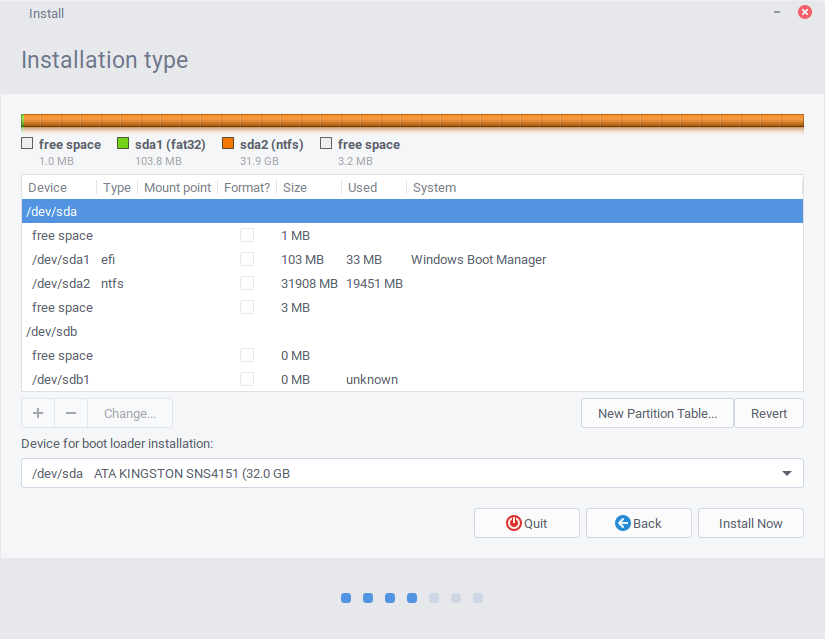Select the /dev/sda2 ntfs partition row
The height and width of the screenshot is (639, 825).
[412, 283]
